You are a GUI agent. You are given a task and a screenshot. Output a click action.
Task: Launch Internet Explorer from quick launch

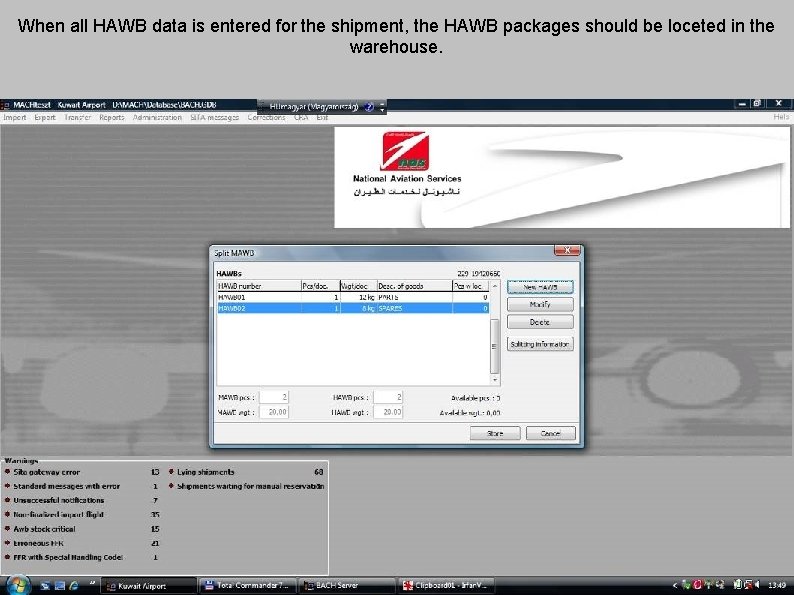coord(74,586)
